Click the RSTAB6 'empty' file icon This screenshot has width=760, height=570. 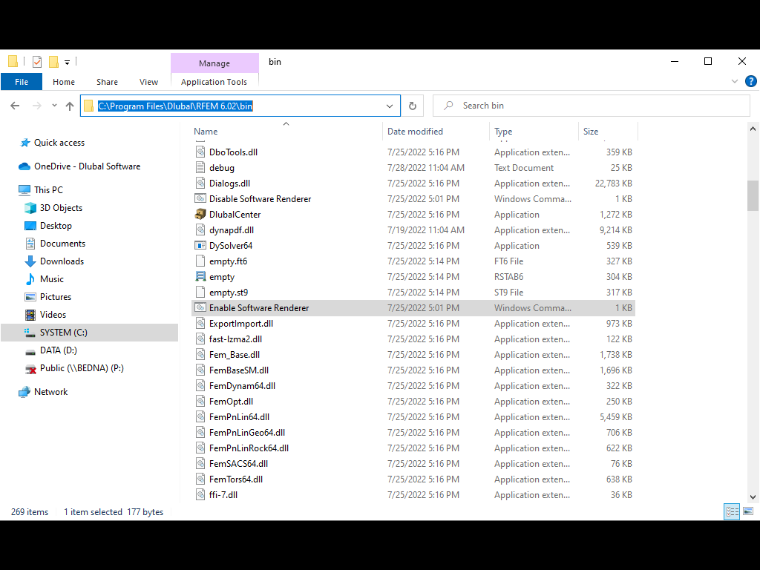point(200,277)
